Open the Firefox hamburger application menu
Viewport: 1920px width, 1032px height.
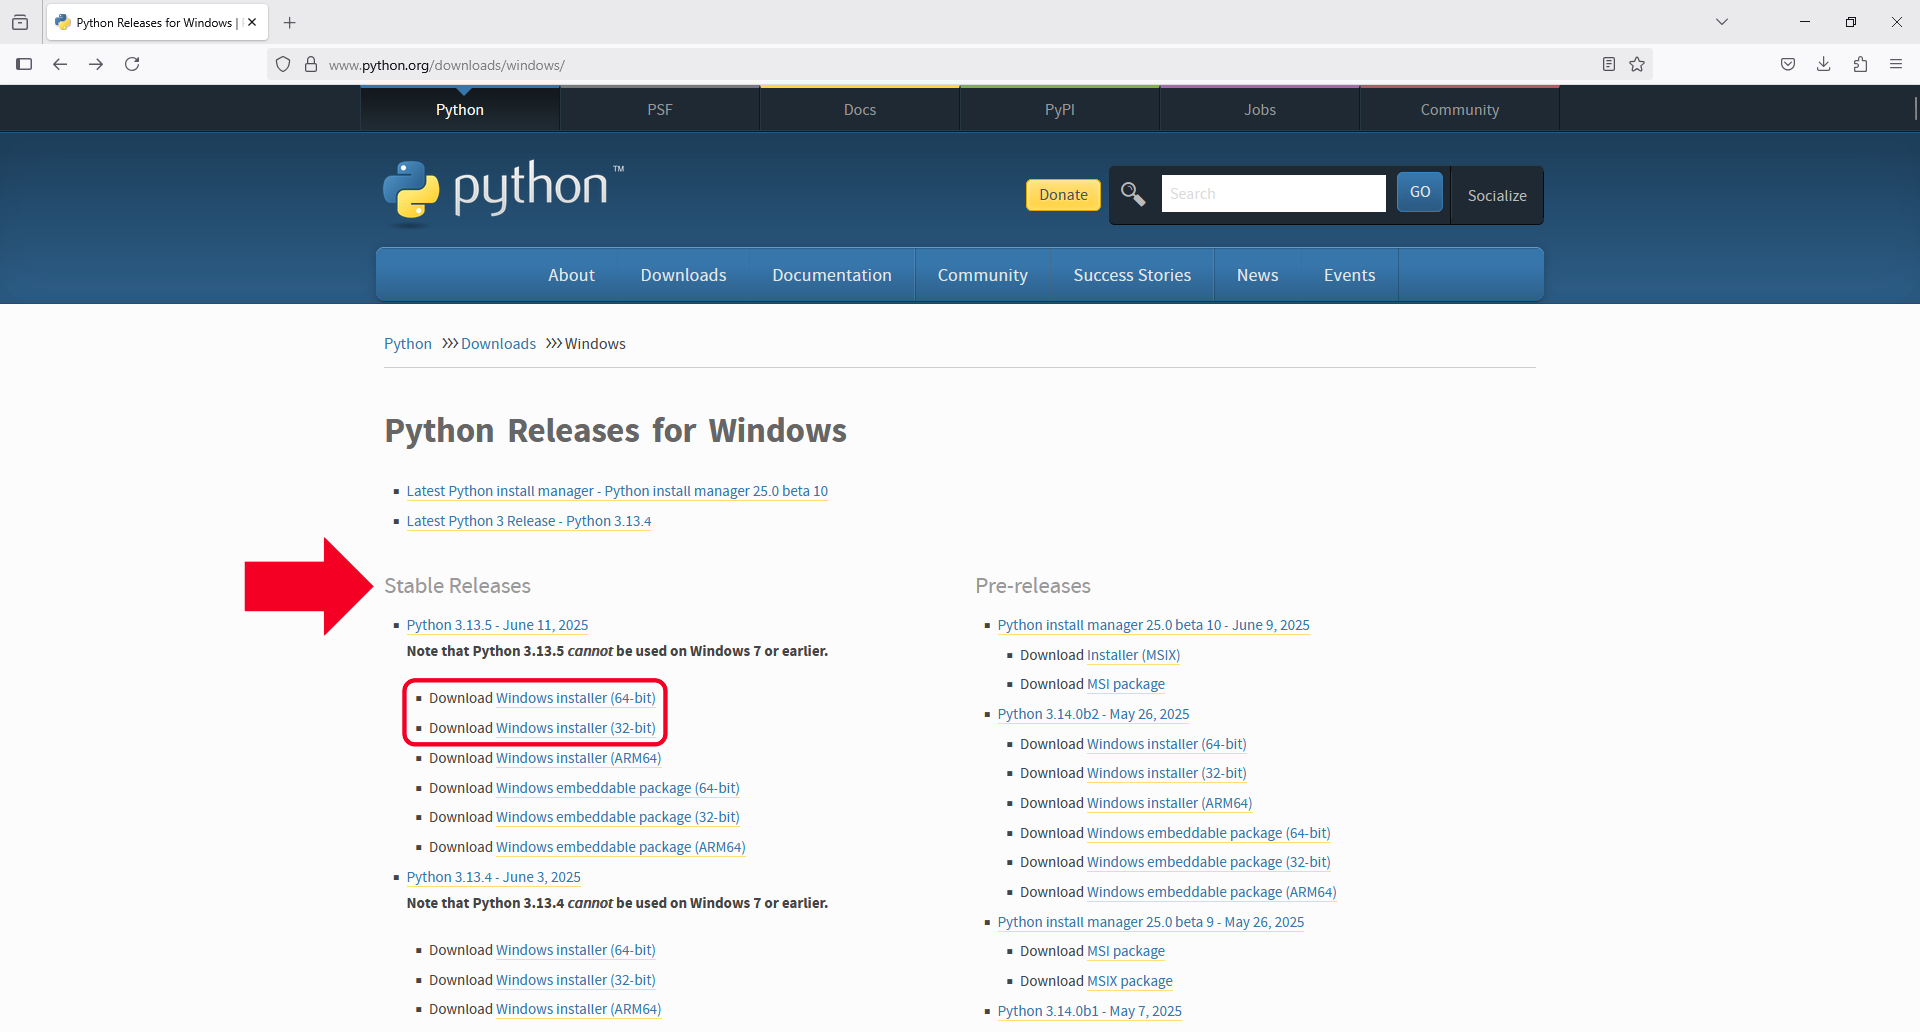point(1896,64)
